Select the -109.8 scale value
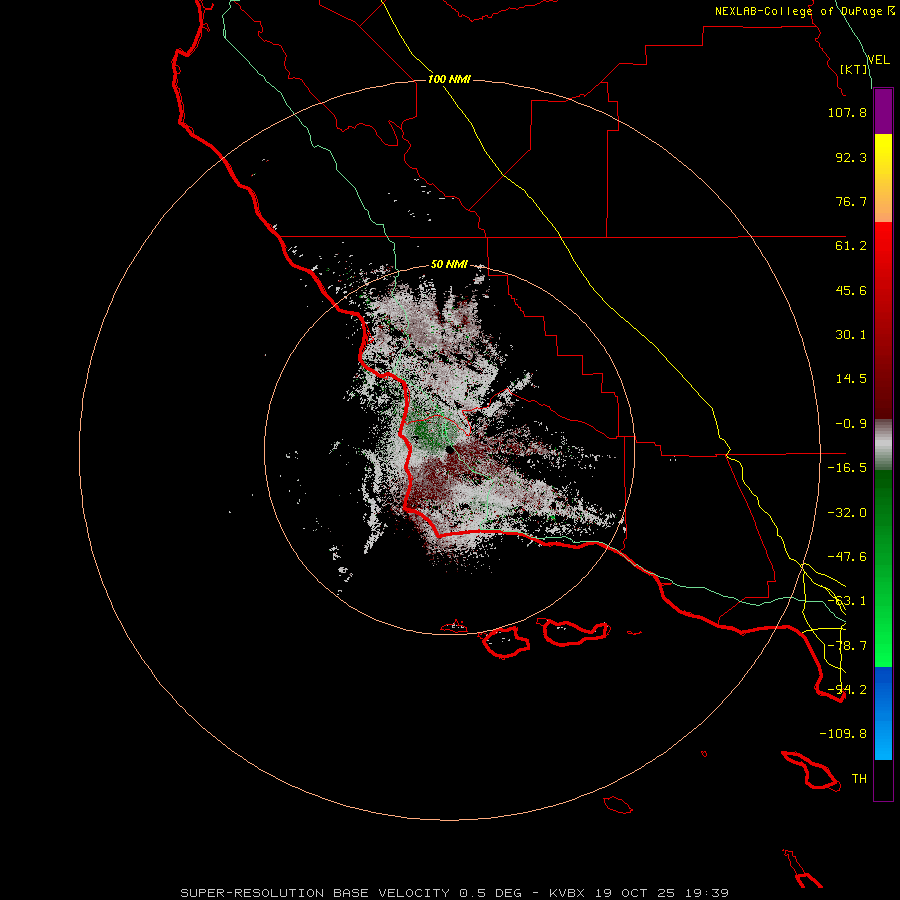900x900 pixels. pyautogui.click(x=843, y=734)
